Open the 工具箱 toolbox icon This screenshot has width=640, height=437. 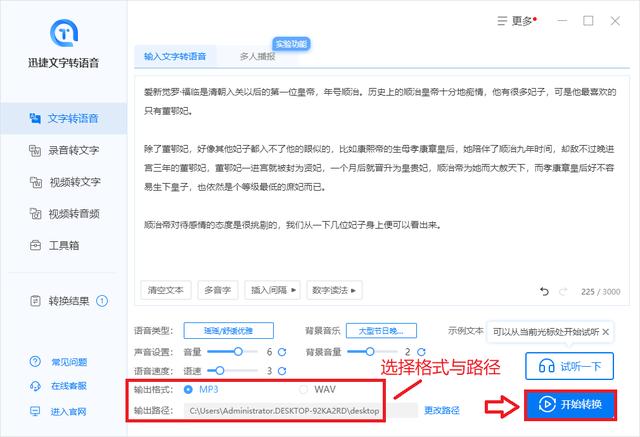(x=35, y=244)
